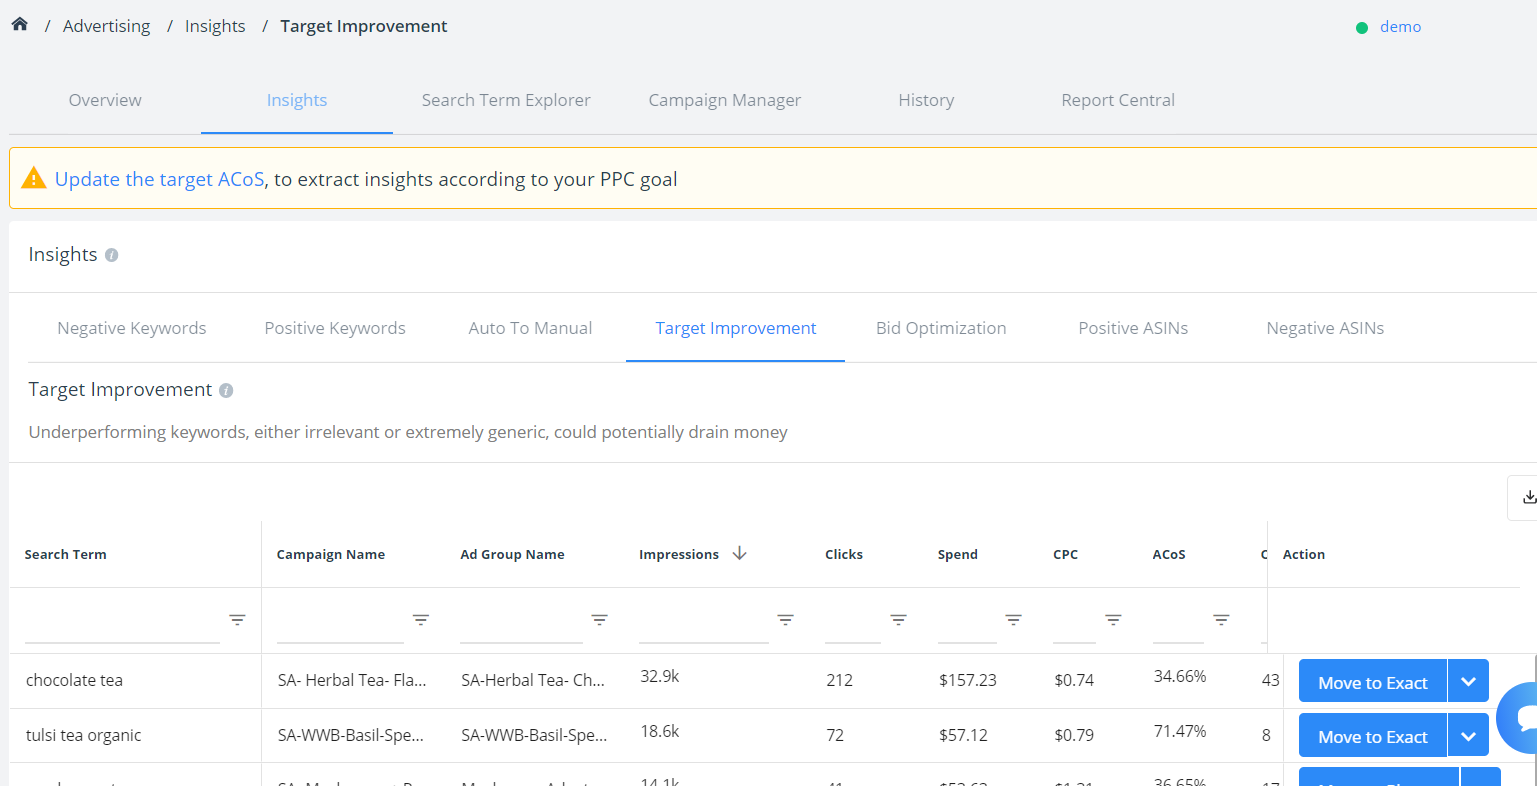Click the warning triangle in the banner
This screenshot has height=786, width=1537.
click(33, 177)
